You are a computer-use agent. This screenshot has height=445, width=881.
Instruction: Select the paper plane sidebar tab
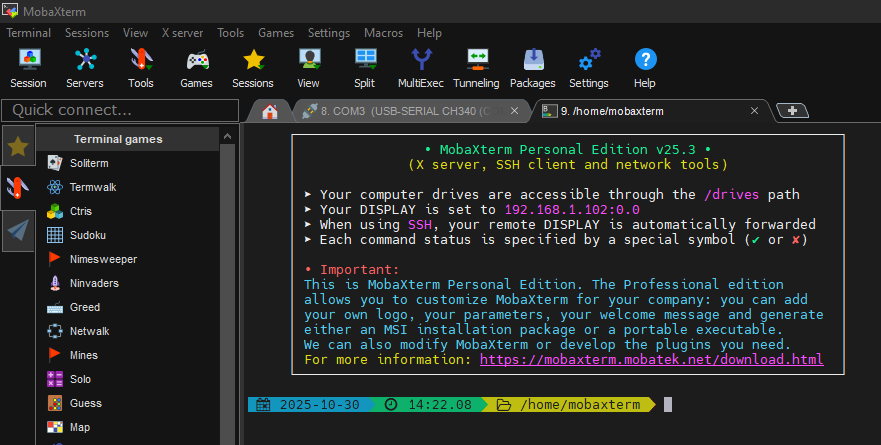pyautogui.click(x=18, y=232)
